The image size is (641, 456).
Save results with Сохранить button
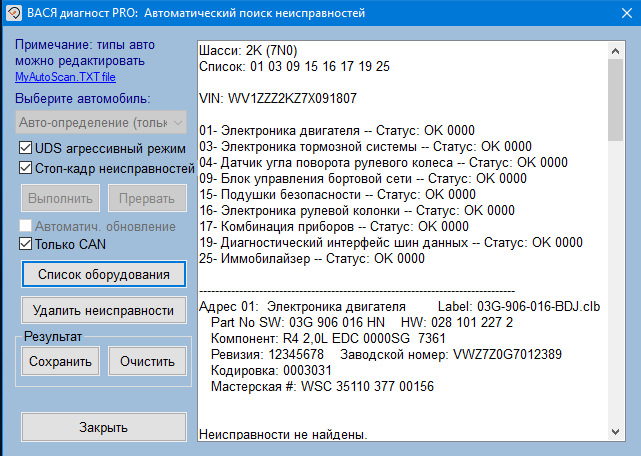pyautogui.click(x=61, y=361)
